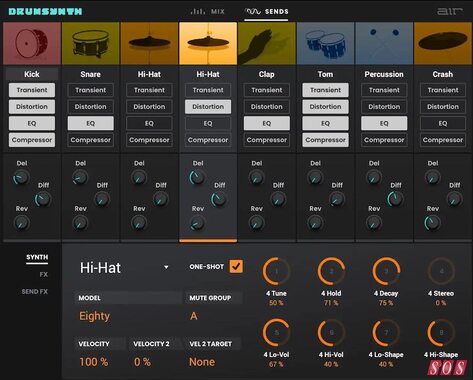Select the first Hi-Hat pad image
The image size is (473, 380).
[149, 43]
